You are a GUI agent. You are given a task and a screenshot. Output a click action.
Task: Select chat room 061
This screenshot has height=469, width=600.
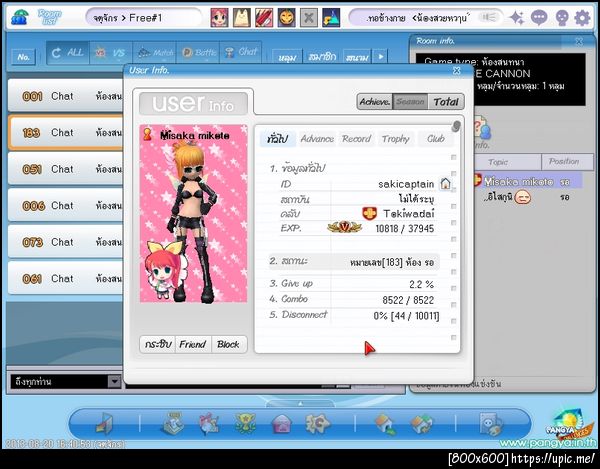[65, 278]
